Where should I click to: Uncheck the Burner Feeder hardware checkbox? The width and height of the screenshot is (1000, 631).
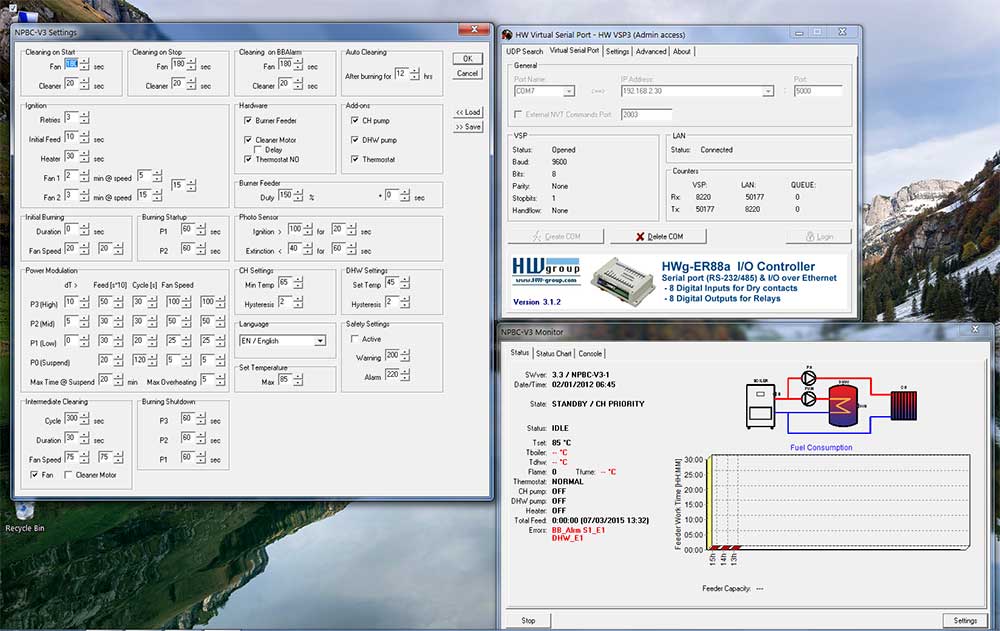tap(248, 120)
